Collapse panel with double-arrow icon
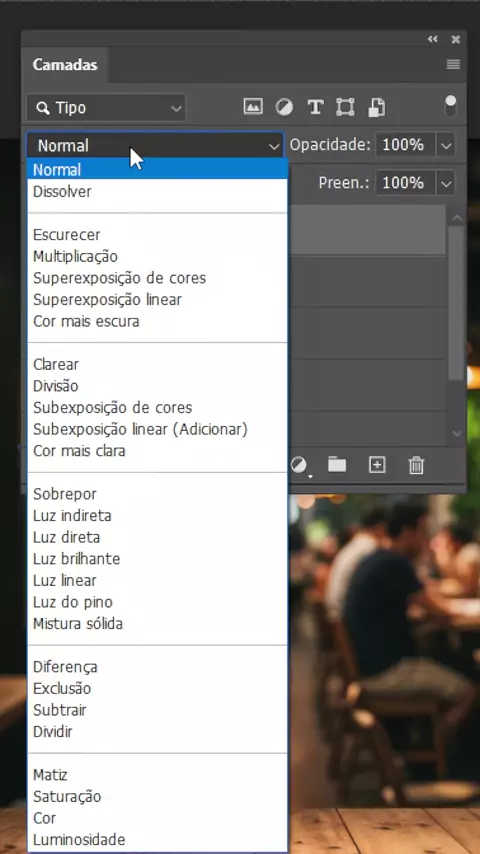Viewport: 480px width, 854px height. (433, 39)
